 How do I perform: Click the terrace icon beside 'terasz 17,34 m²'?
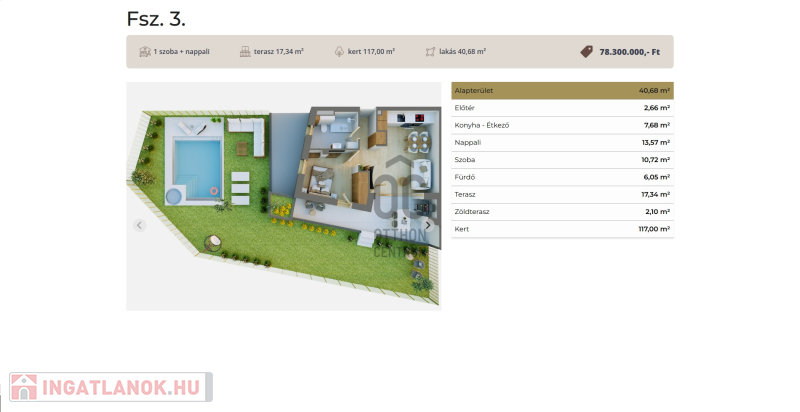pyautogui.click(x=245, y=51)
